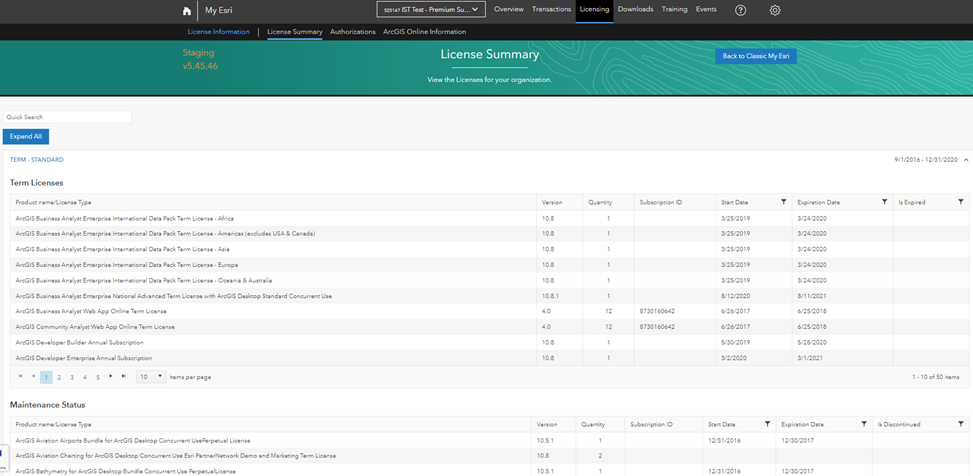This screenshot has height=476, width=973.
Task: Select the Data Pack Term License - Africa row
Action: click(490, 218)
